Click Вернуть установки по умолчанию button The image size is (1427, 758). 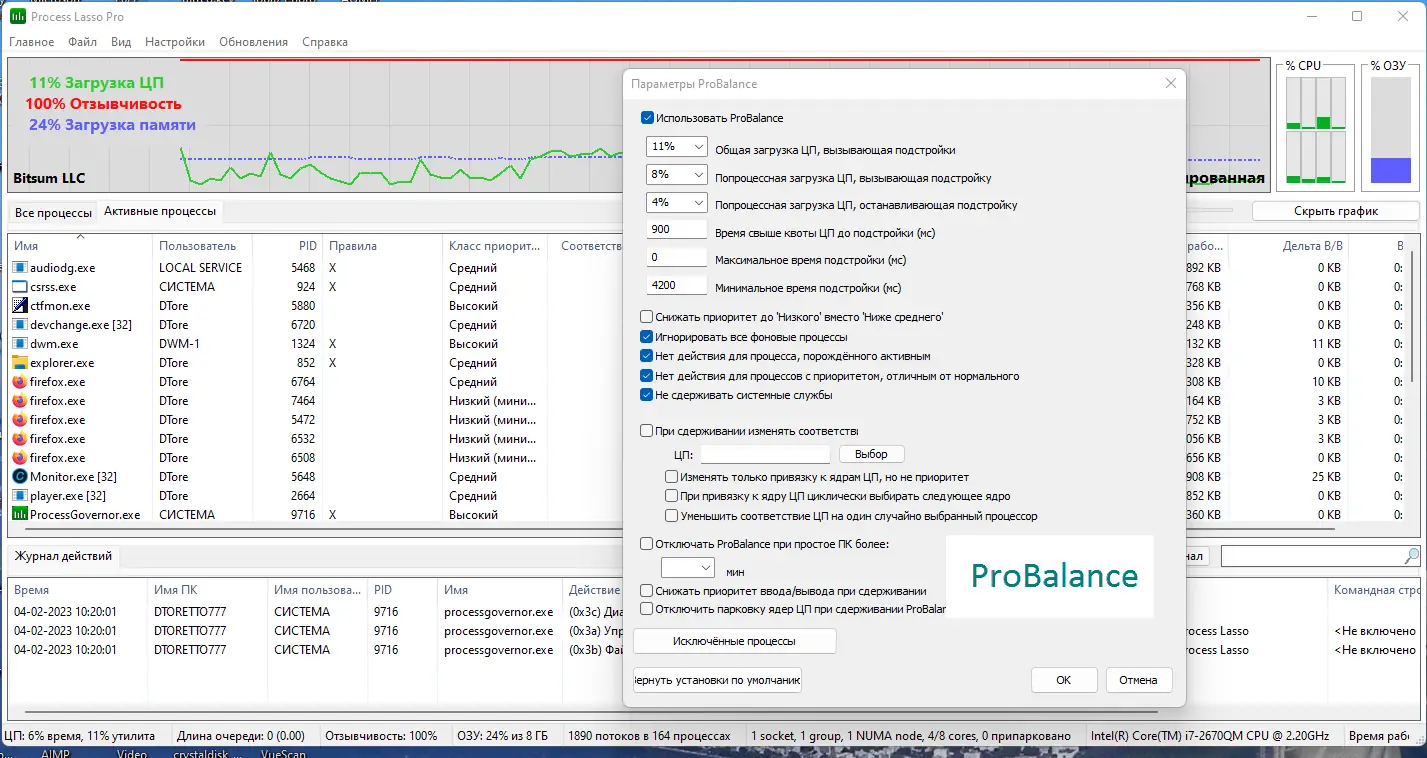coord(718,680)
